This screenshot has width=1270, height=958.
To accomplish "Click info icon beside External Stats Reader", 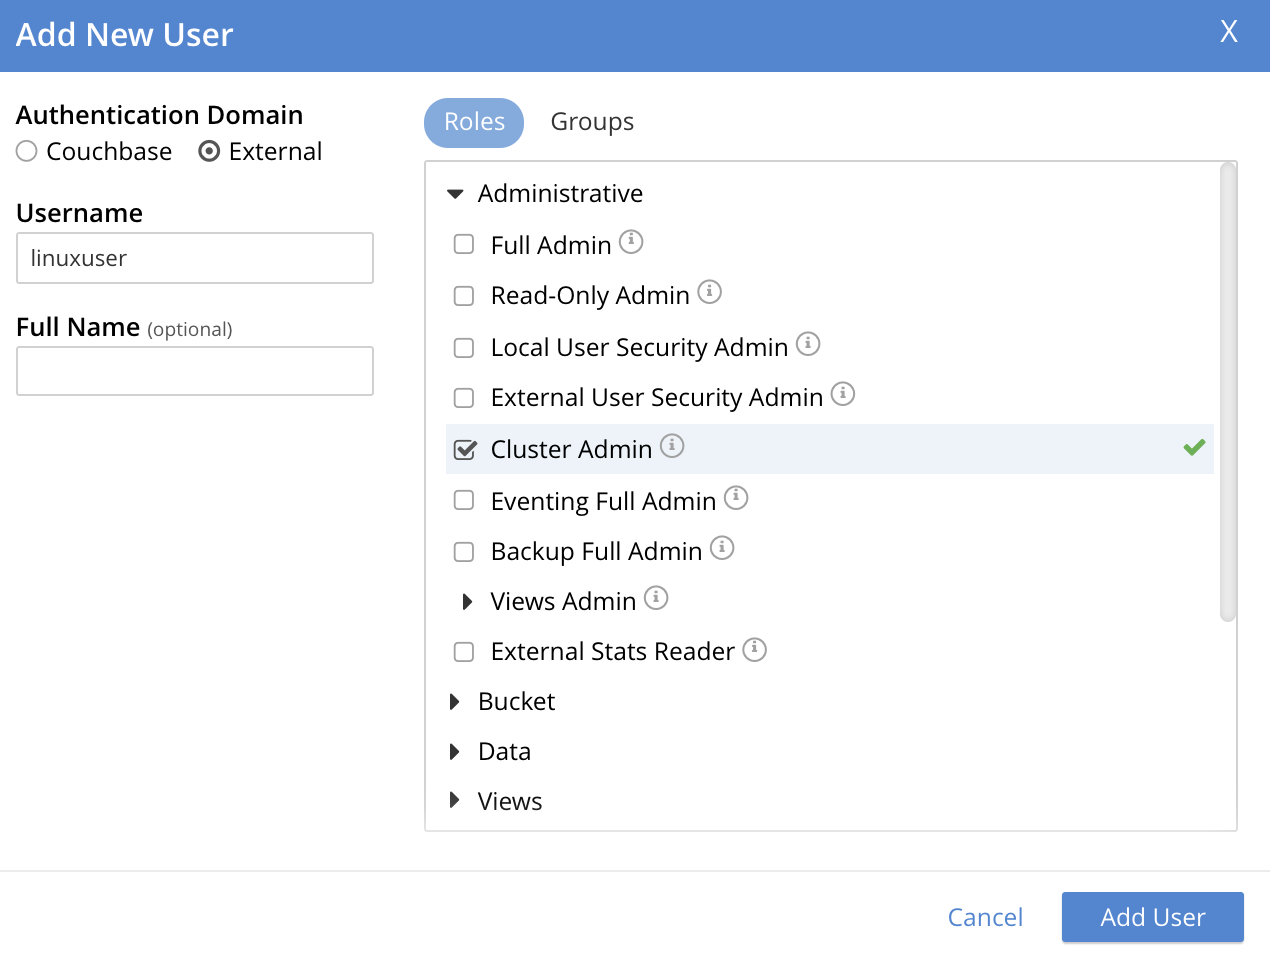I will click(754, 649).
